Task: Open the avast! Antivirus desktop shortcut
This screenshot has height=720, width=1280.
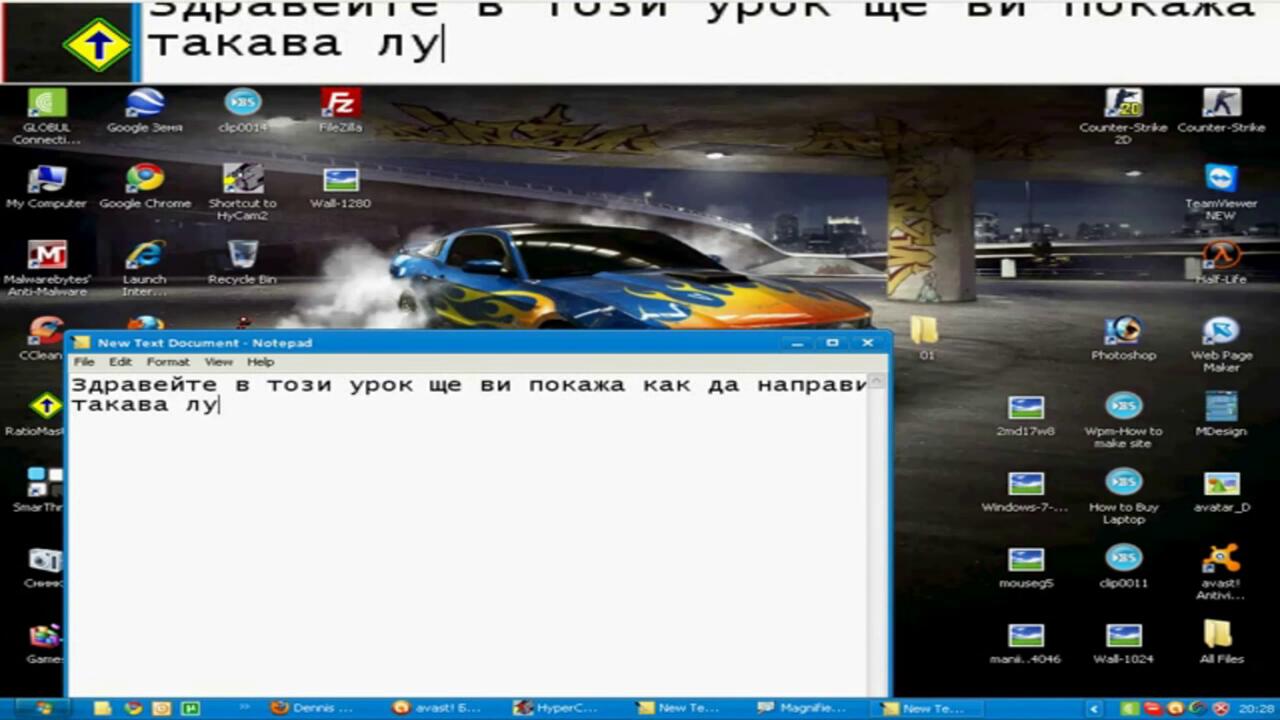Action: coord(1220,560)
